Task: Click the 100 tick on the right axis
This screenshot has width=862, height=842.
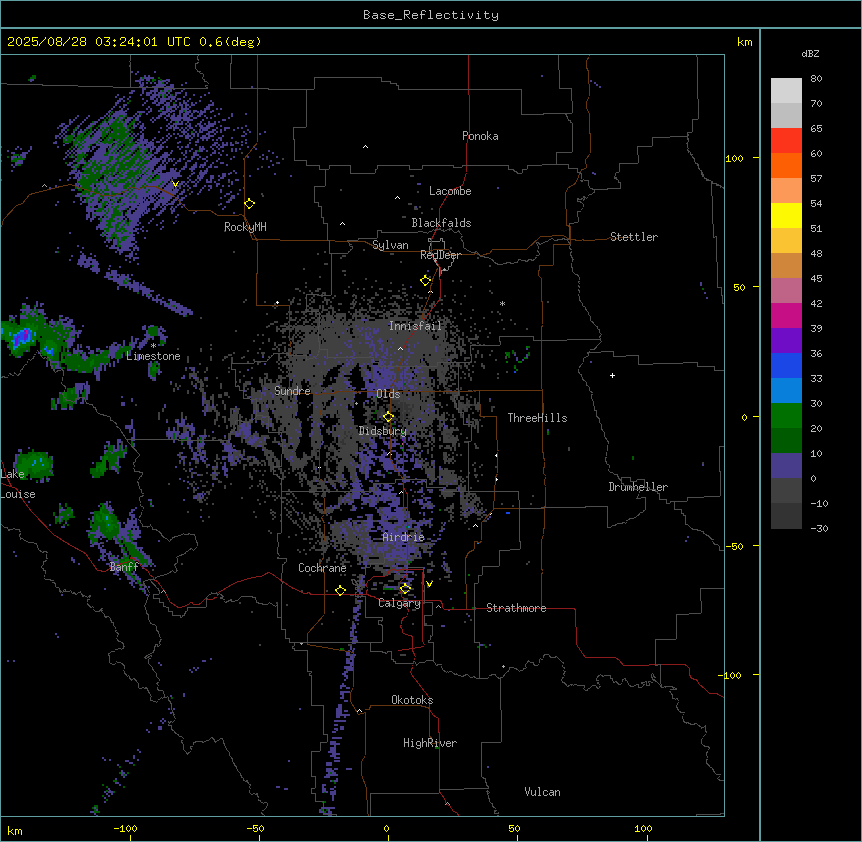Action: 734,158
